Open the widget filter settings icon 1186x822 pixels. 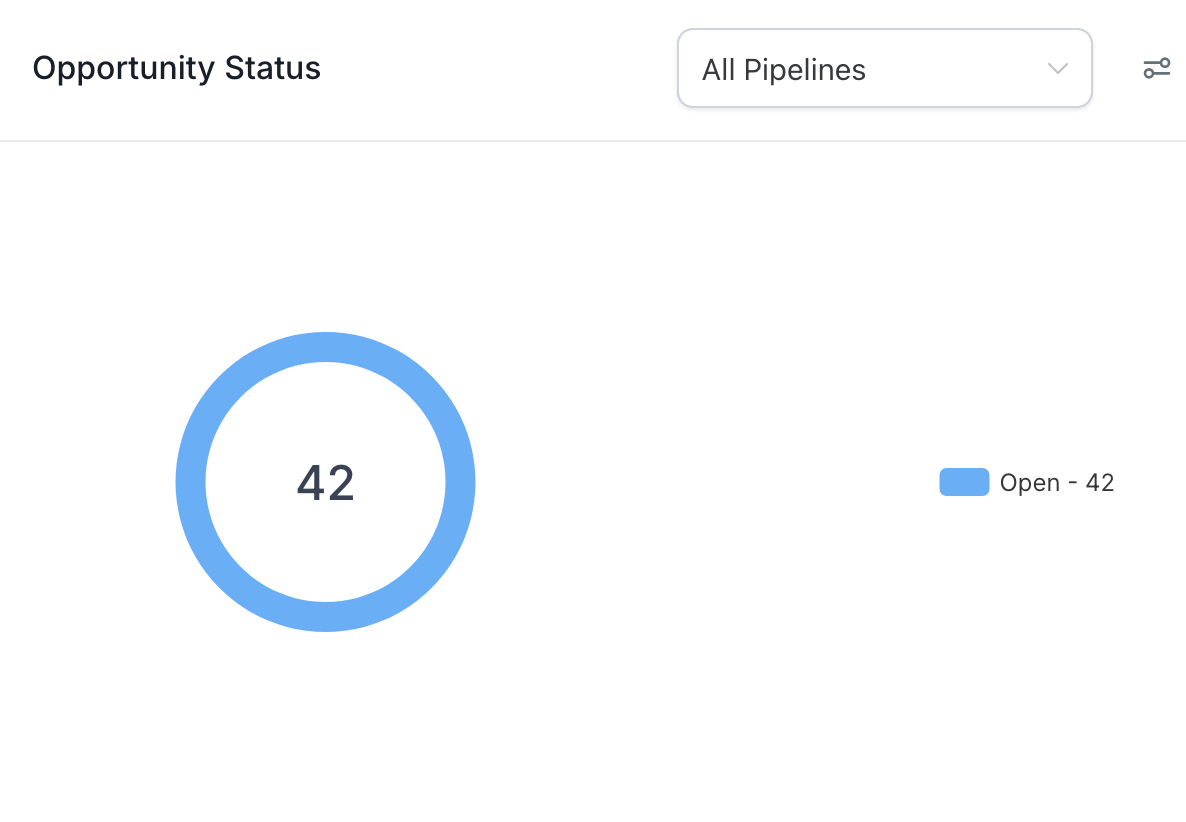(1156, 68)
